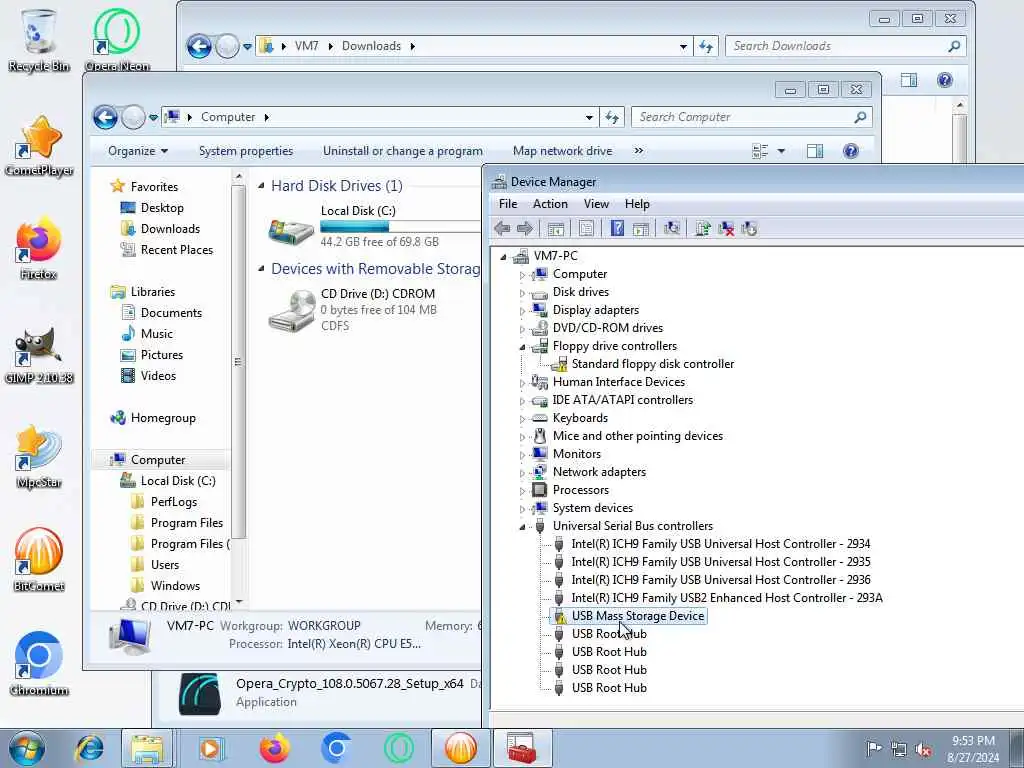Open Firefox from taskbar
Image resolution: width=1024 pixels, height=768 pixels.
[274, 748]
